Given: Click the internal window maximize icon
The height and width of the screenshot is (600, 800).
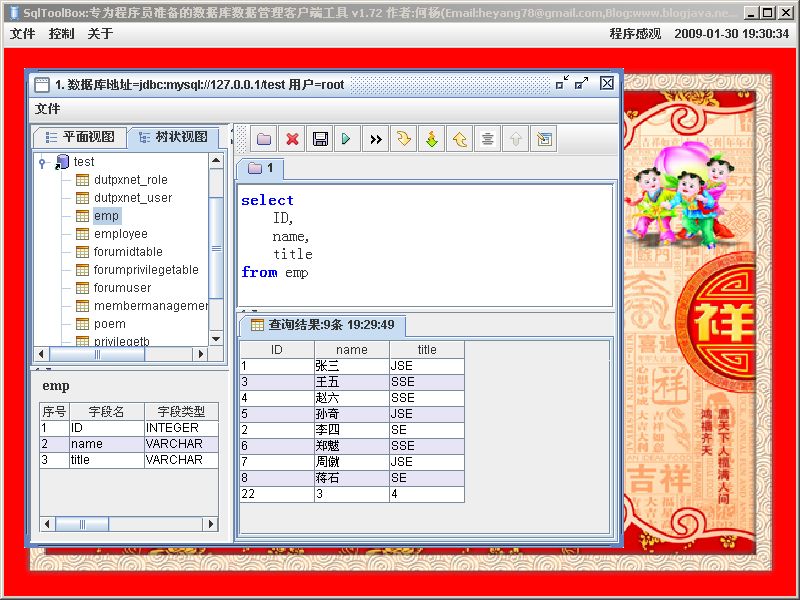Looking at the screenshot, I should [x=582, y=83].
